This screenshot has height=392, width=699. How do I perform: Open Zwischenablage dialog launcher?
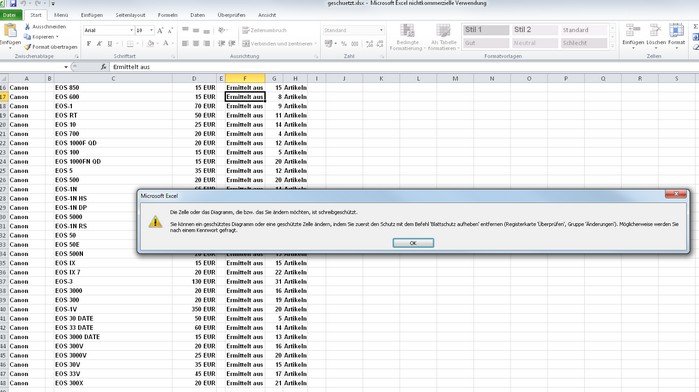[x=76, y=57]
